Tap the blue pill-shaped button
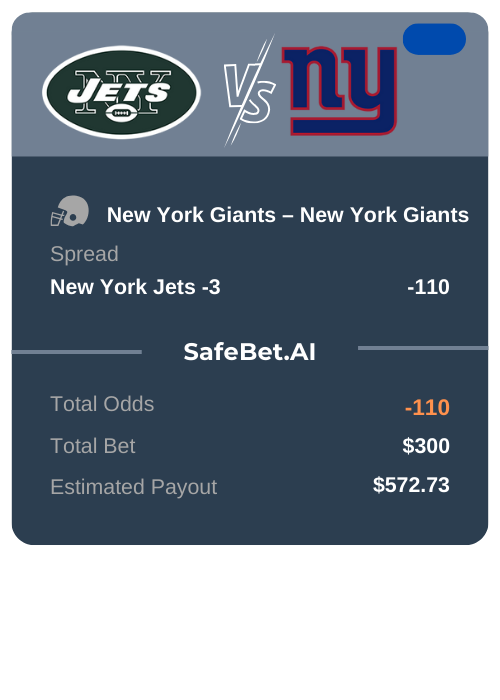 click(434, 39)
